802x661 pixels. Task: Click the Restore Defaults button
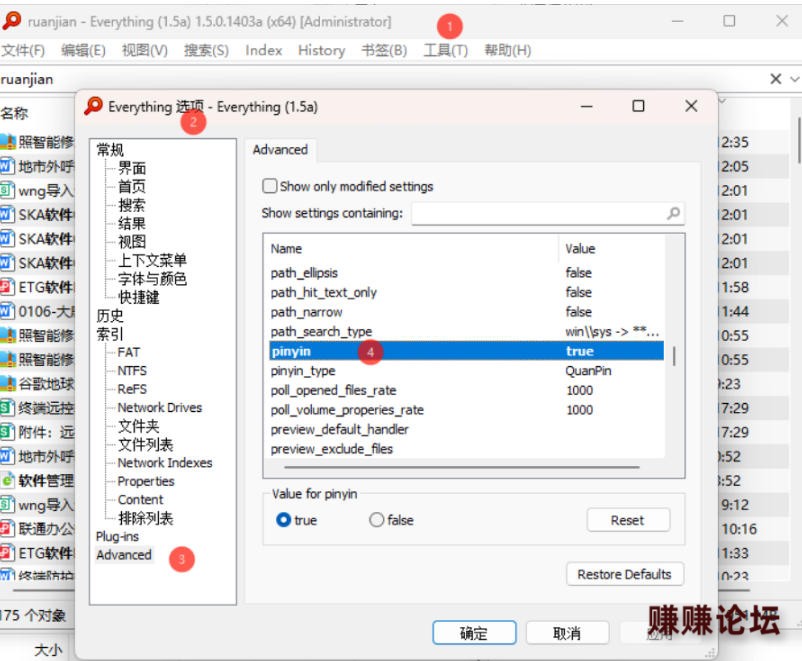(x=625, y=574)
